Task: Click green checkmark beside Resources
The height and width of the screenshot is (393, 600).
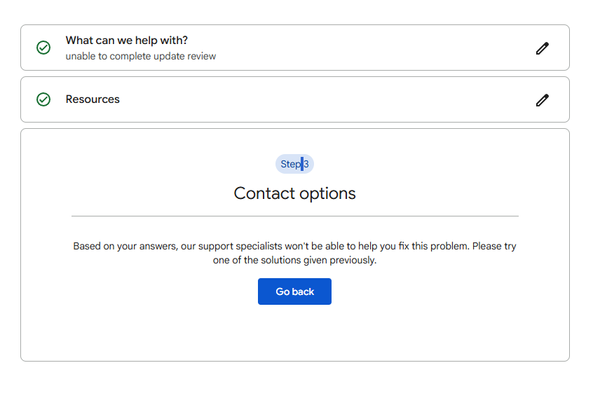Action: (43, 99)
